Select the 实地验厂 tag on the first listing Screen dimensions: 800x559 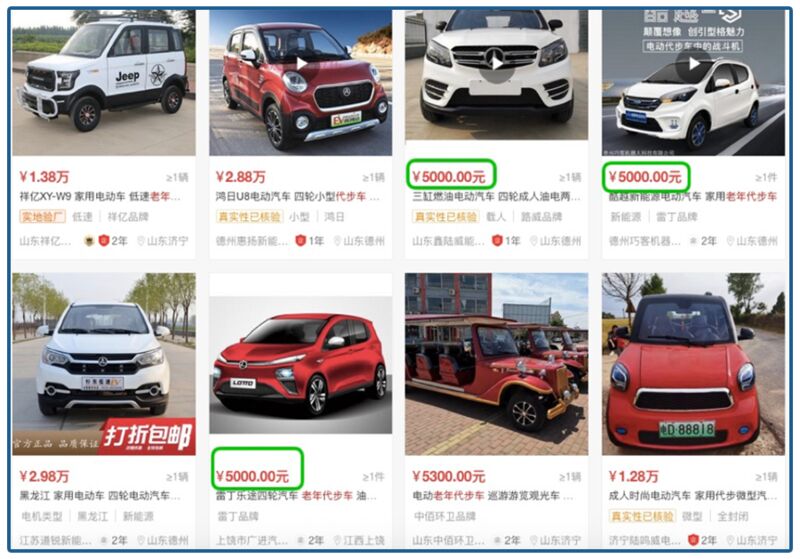coord(43,217)
